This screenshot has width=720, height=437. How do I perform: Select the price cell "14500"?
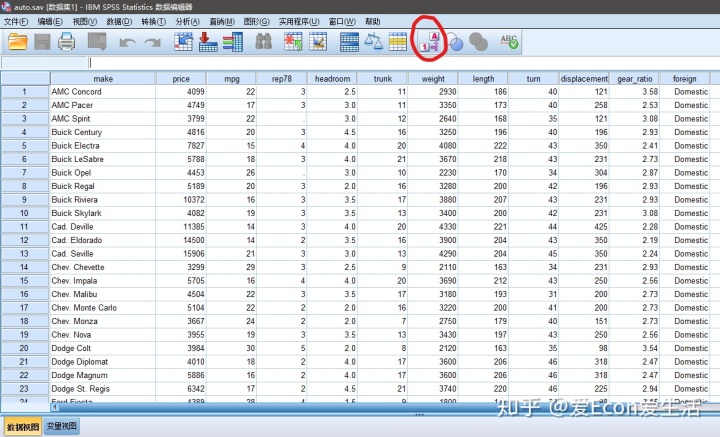click(x=181, y=240)
